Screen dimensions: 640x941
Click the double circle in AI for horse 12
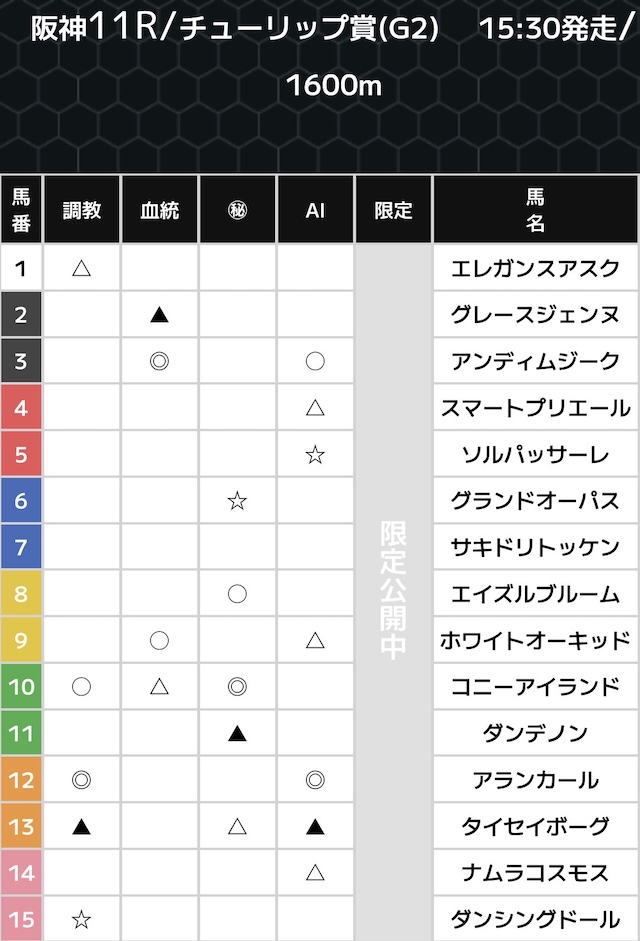(x=315, y=780)
